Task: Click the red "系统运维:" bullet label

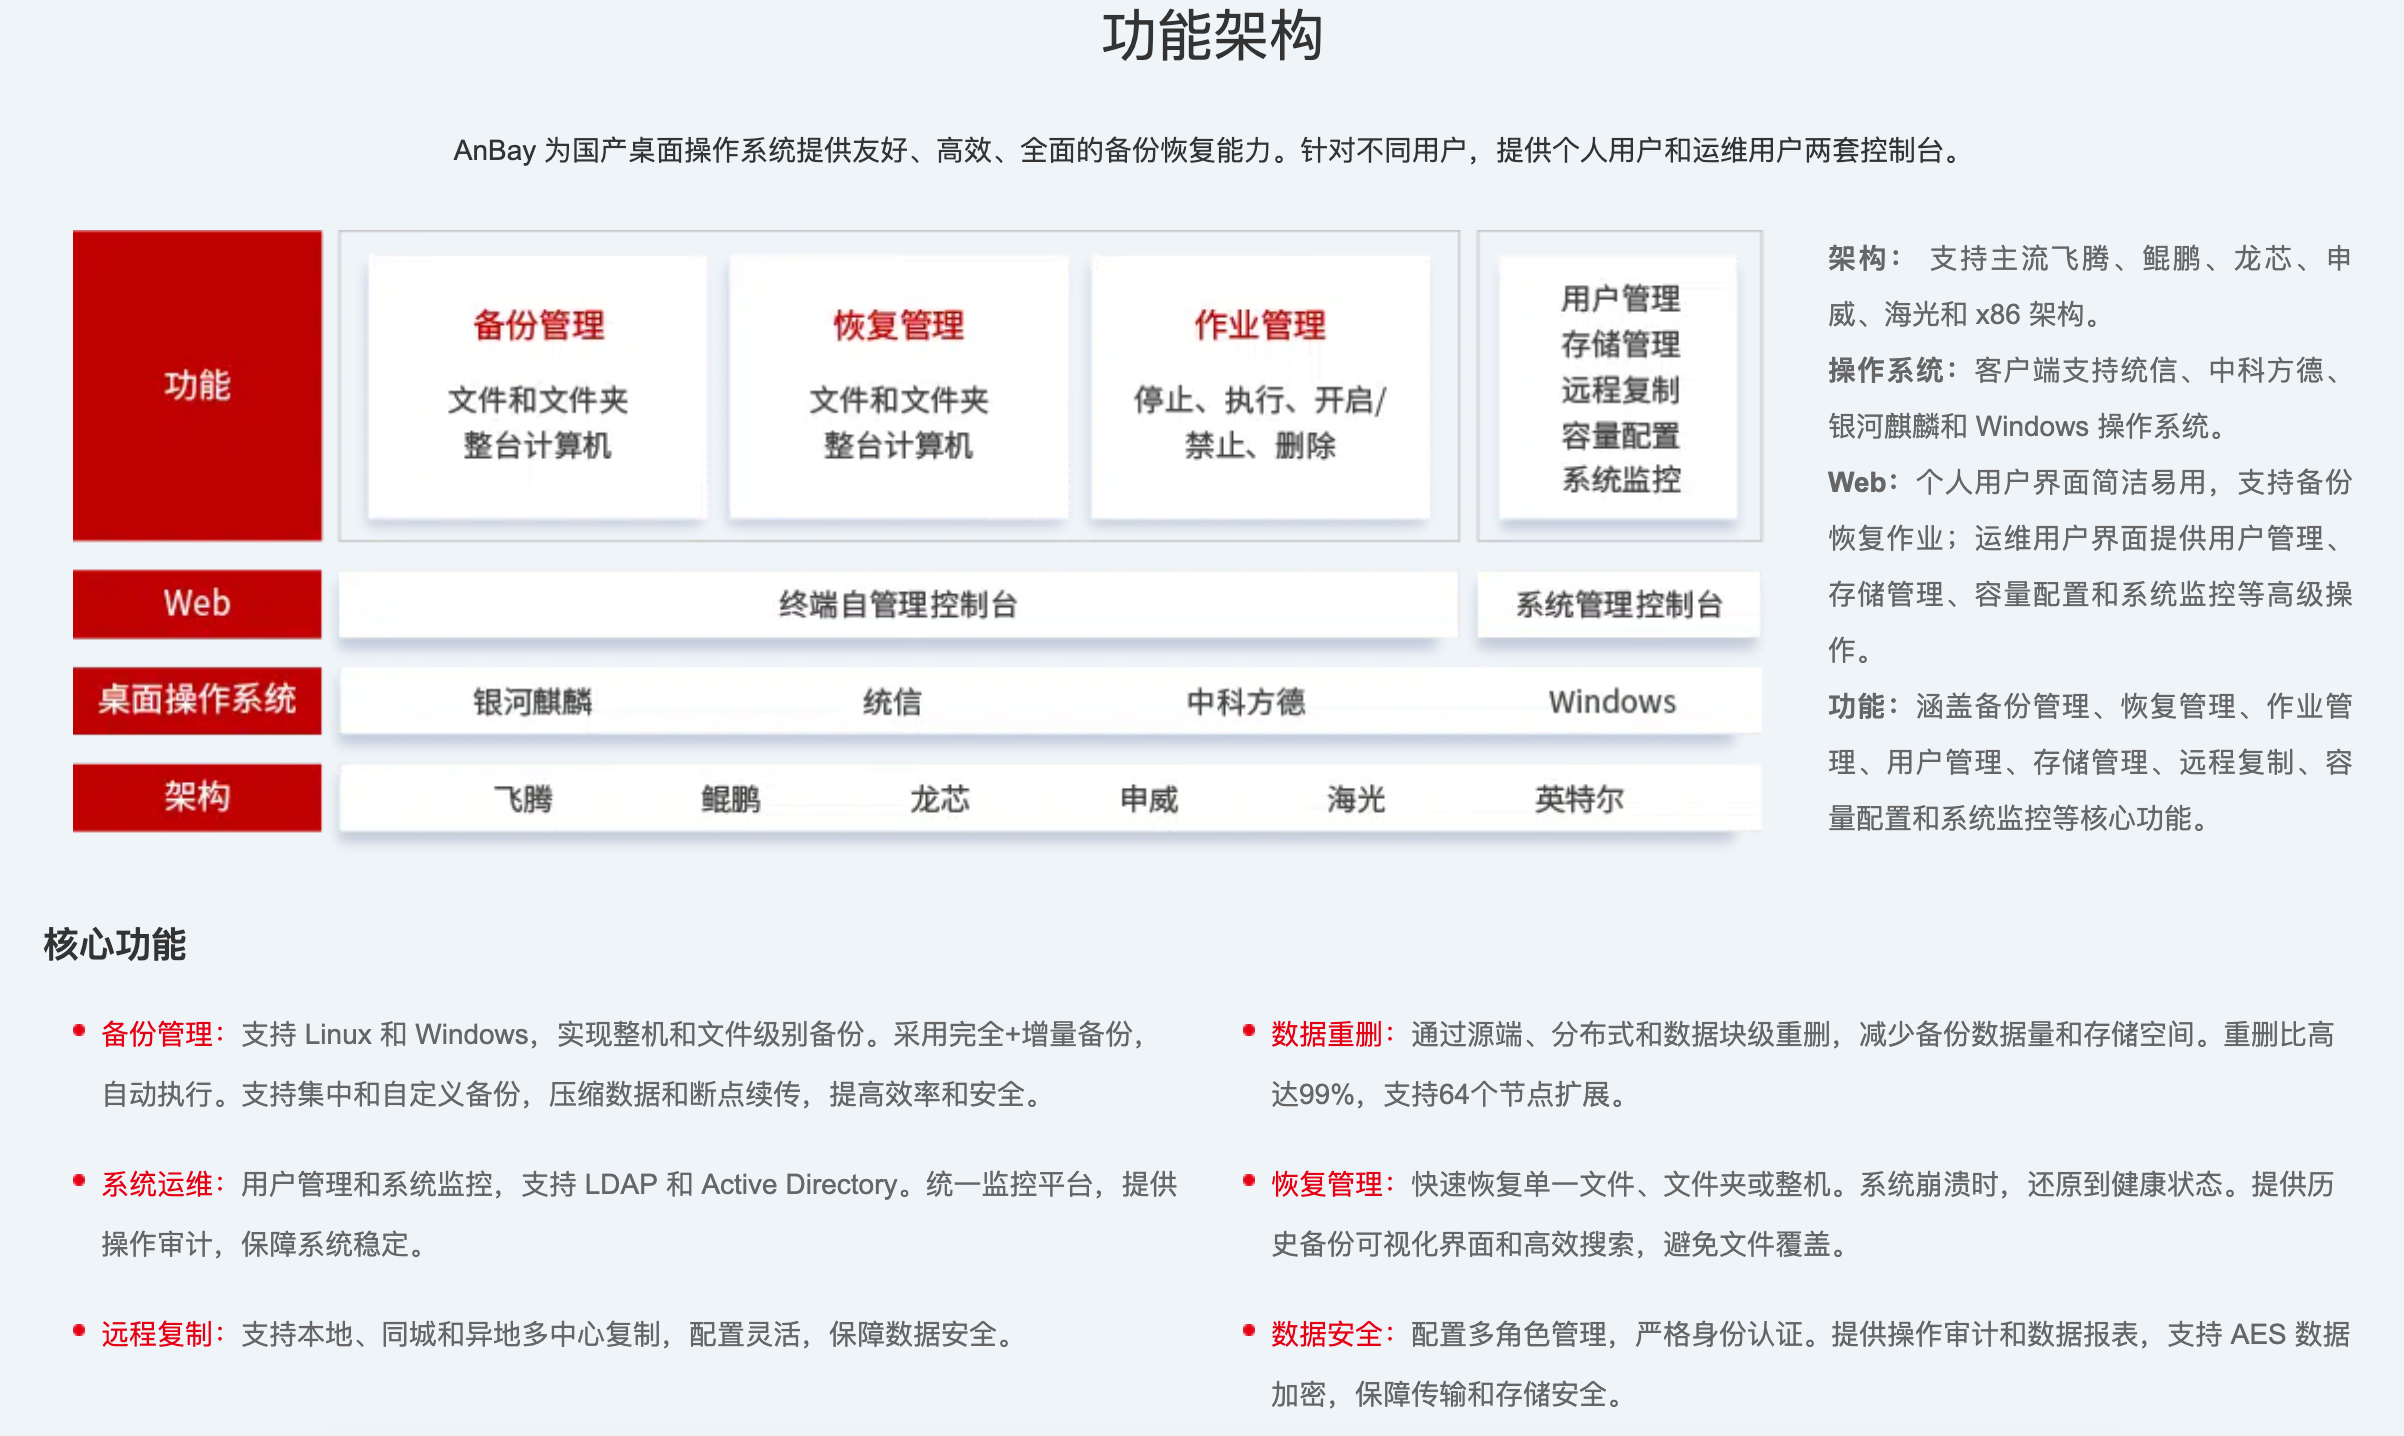Action: (x=164, y=1184)
